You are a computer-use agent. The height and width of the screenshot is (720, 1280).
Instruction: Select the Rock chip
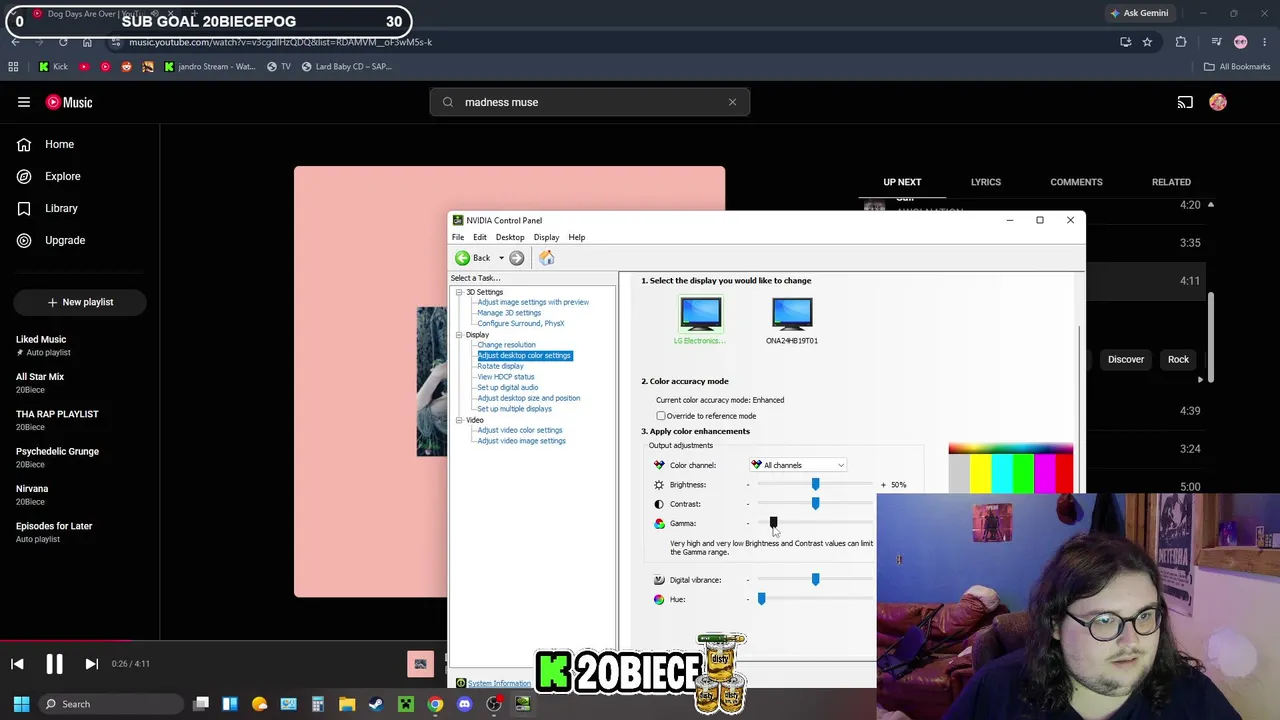(x=1178, y=359)
